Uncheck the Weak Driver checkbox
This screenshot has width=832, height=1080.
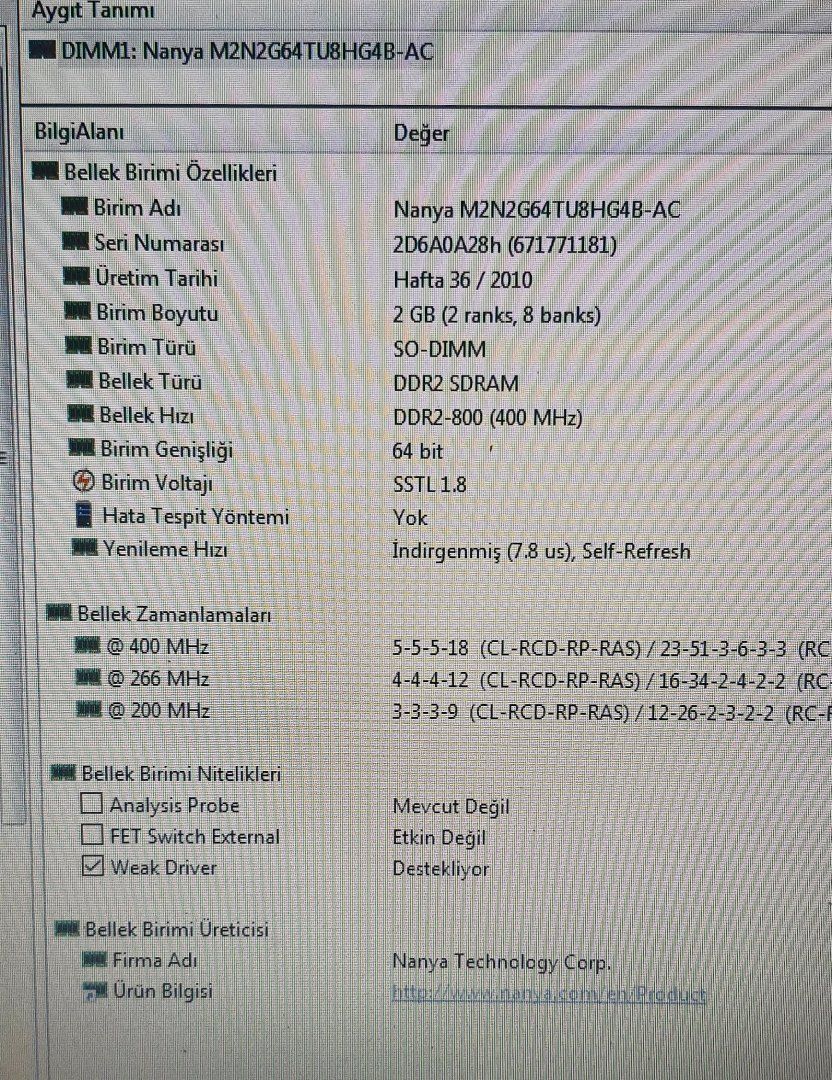(93, 866)
